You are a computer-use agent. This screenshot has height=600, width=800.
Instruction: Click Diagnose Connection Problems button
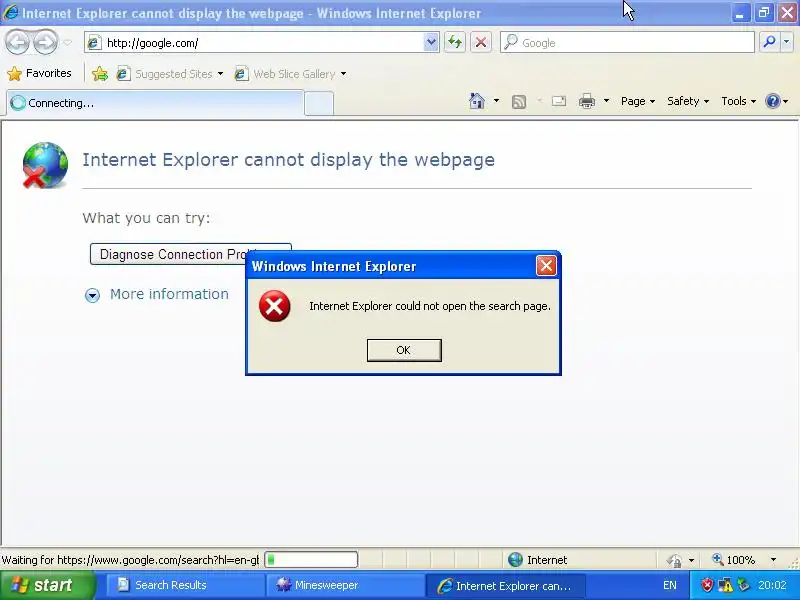point(190,254)
